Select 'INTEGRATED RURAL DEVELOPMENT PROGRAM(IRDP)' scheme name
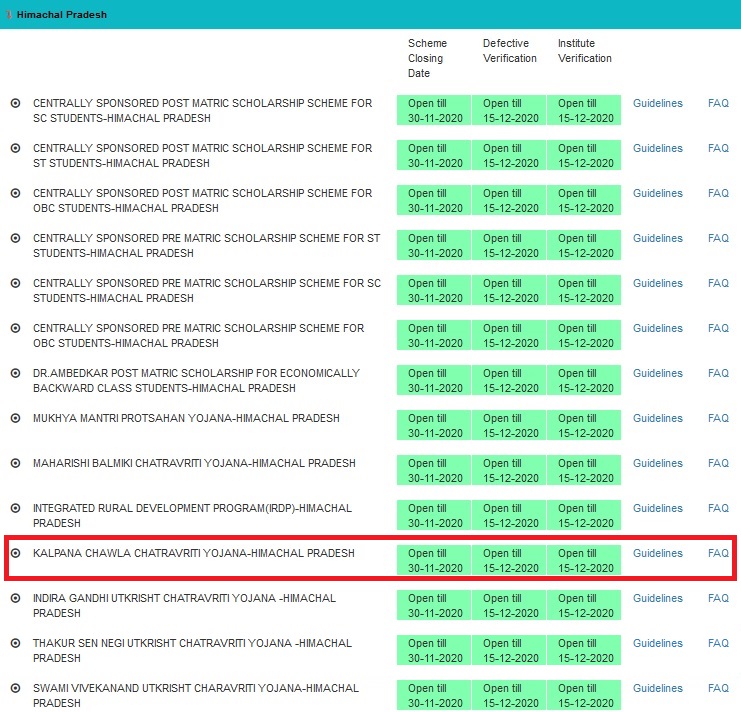 coord(164,508)
